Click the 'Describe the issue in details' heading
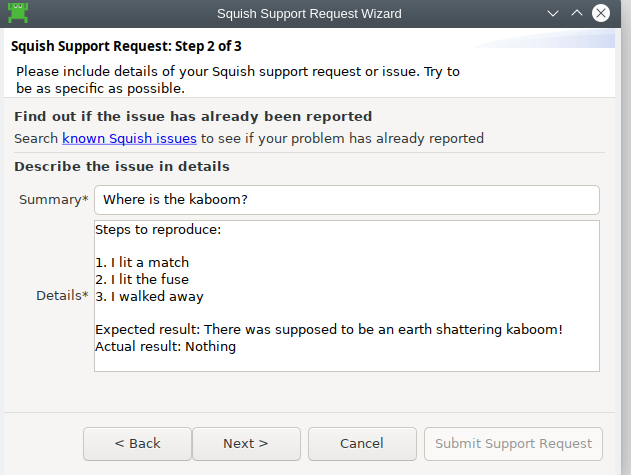Screen dimensions: 631x475 [x=122, y=167]
